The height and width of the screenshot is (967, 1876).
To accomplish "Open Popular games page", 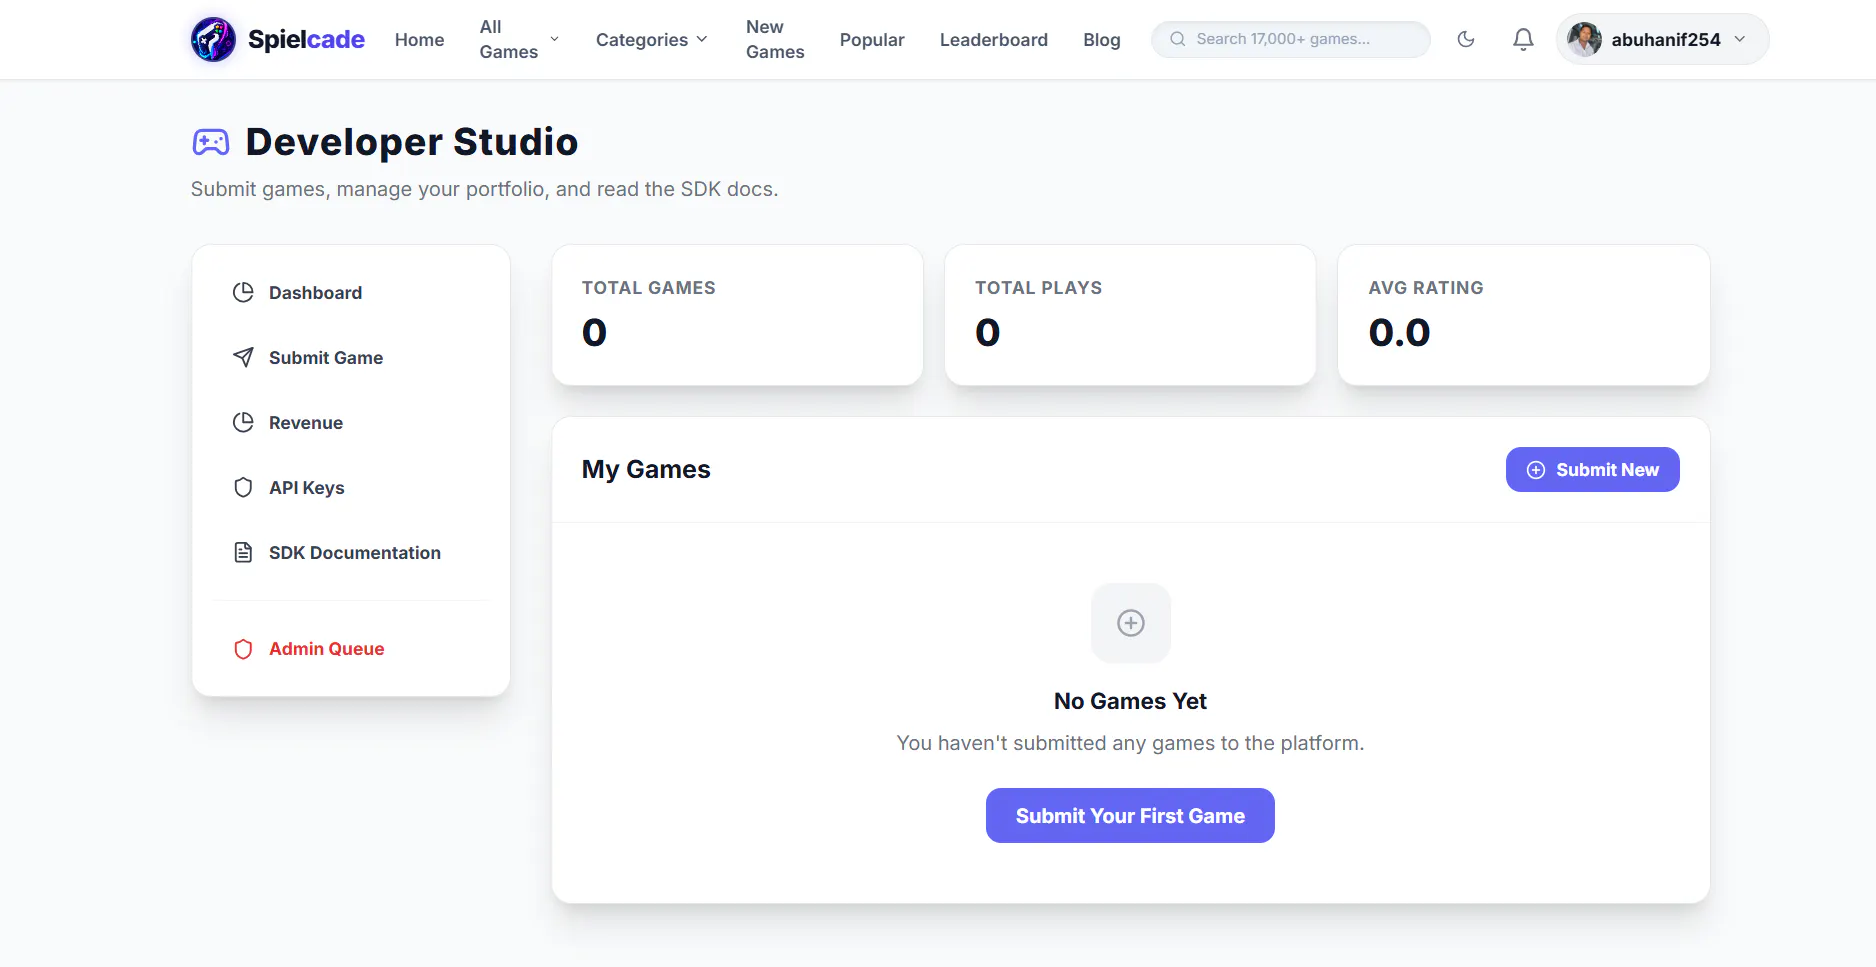I will (872, 39).
